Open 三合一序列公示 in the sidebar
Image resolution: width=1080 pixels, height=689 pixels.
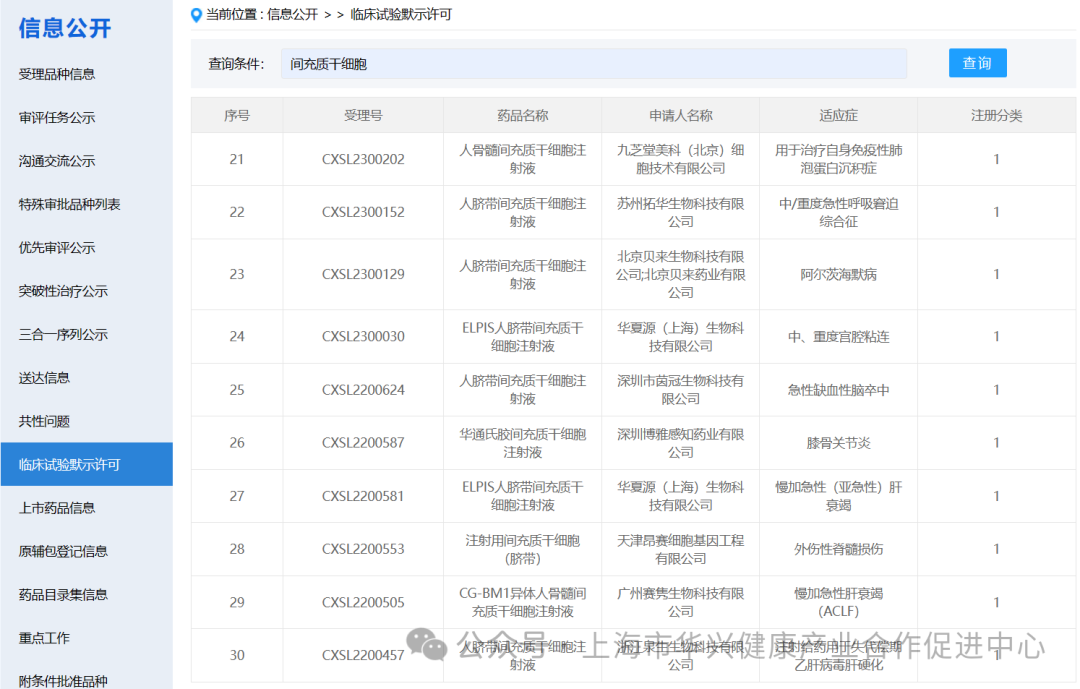coord(63,335)
